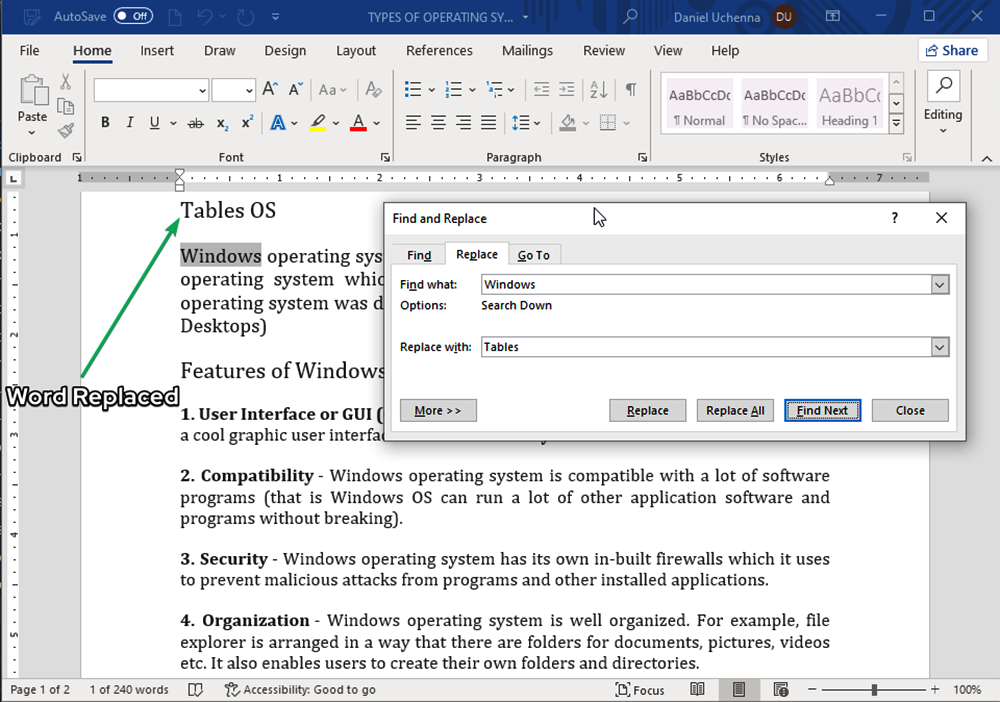Click the Bold formatting icon
Screen dimensions: 1000x702
tap(105, 123)
